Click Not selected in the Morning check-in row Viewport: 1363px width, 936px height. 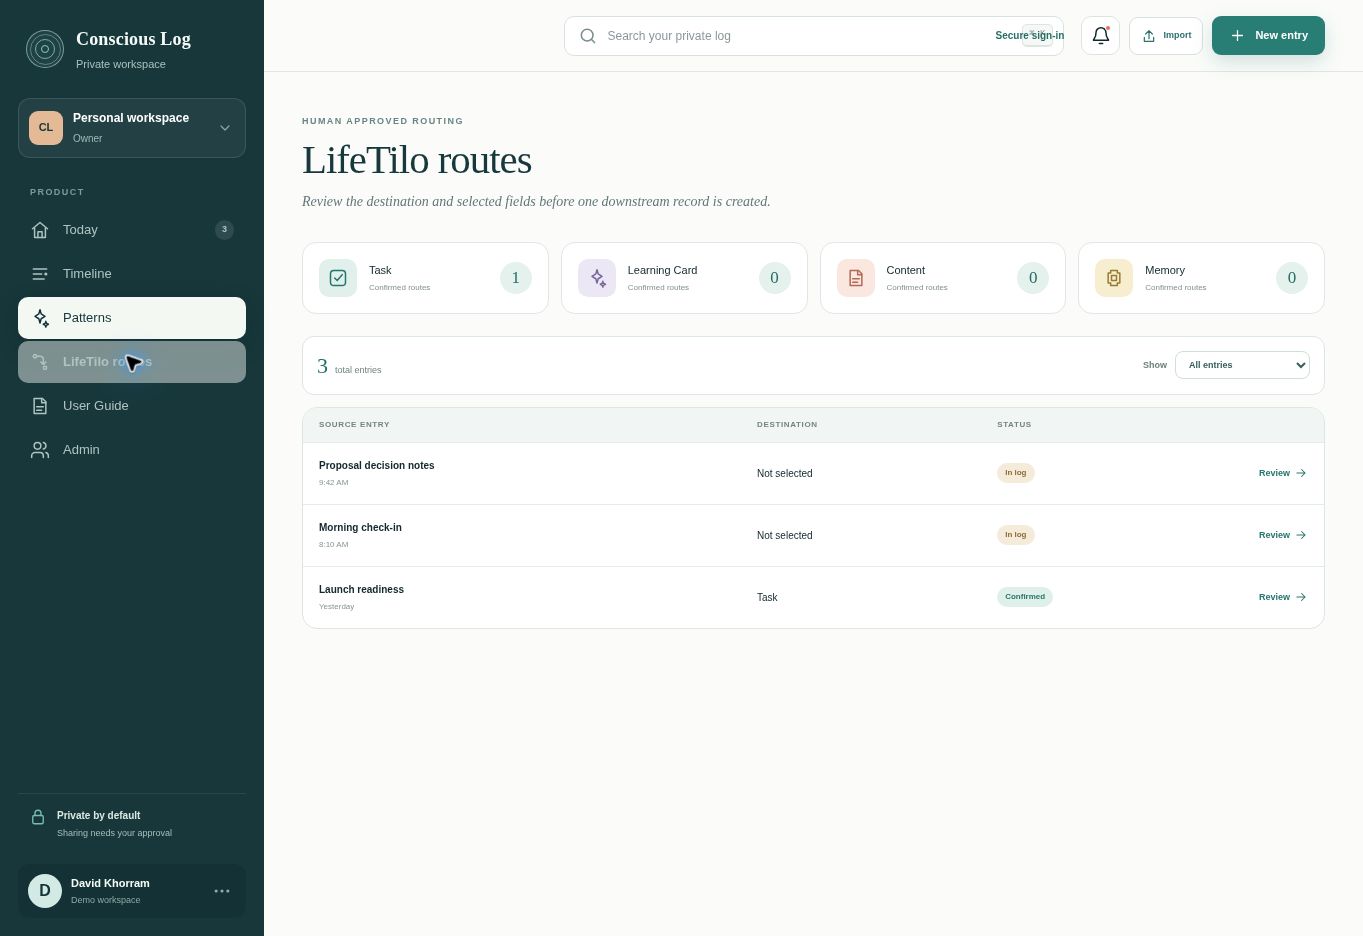coord(785,536)
